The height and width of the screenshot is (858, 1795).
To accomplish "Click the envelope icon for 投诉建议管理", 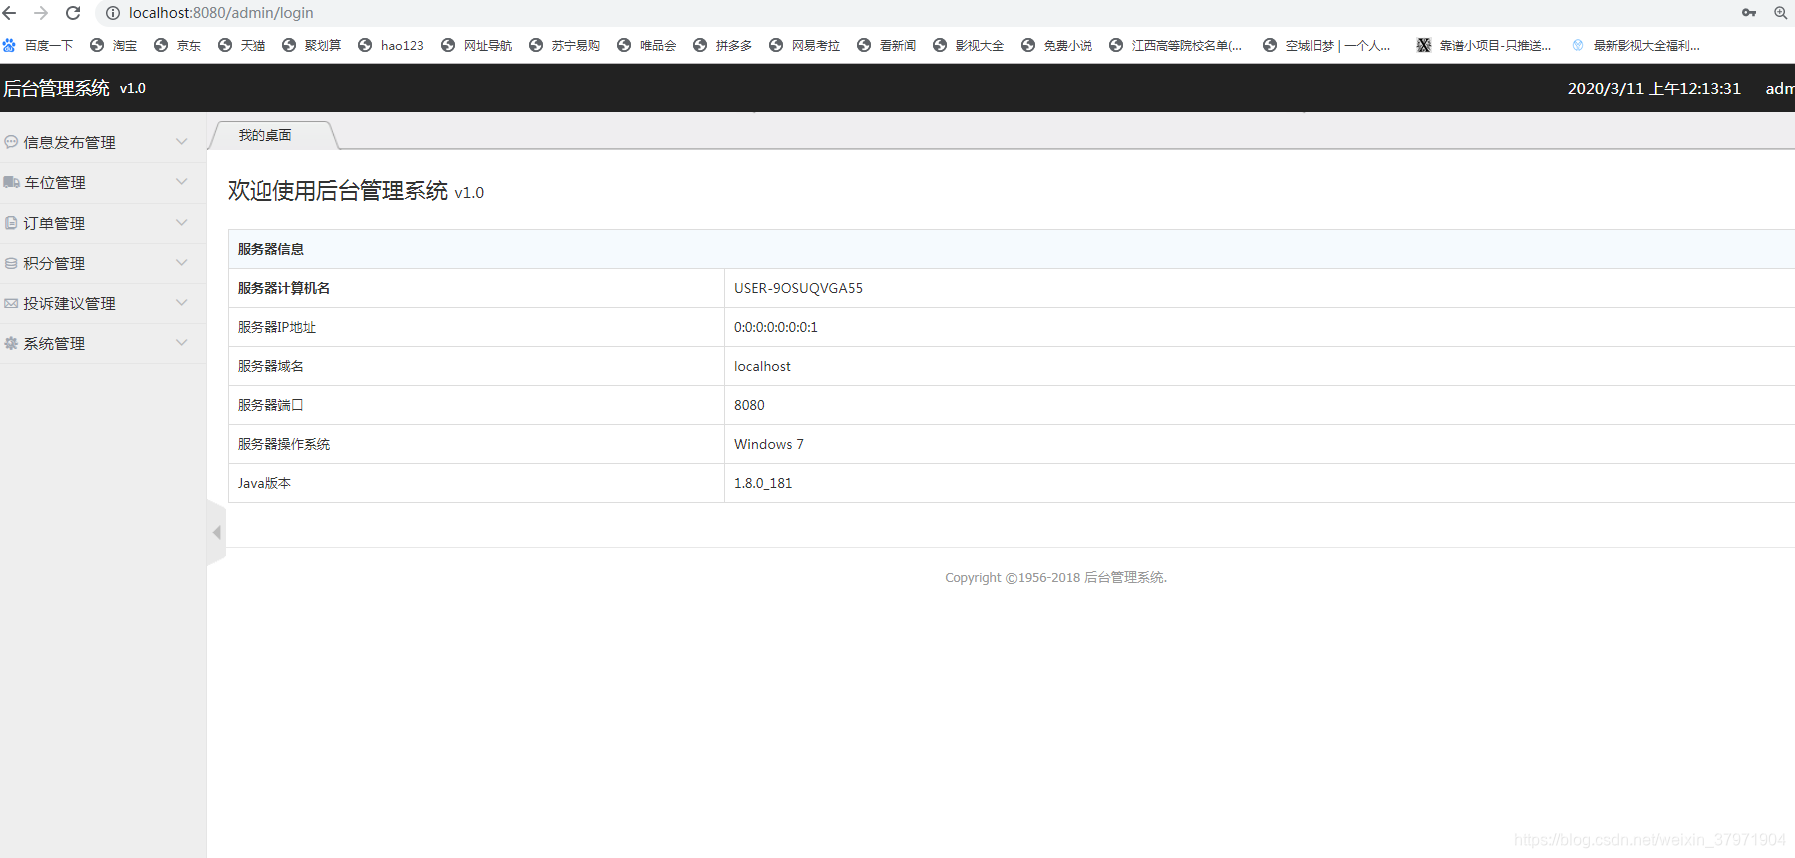I will 11,303.
